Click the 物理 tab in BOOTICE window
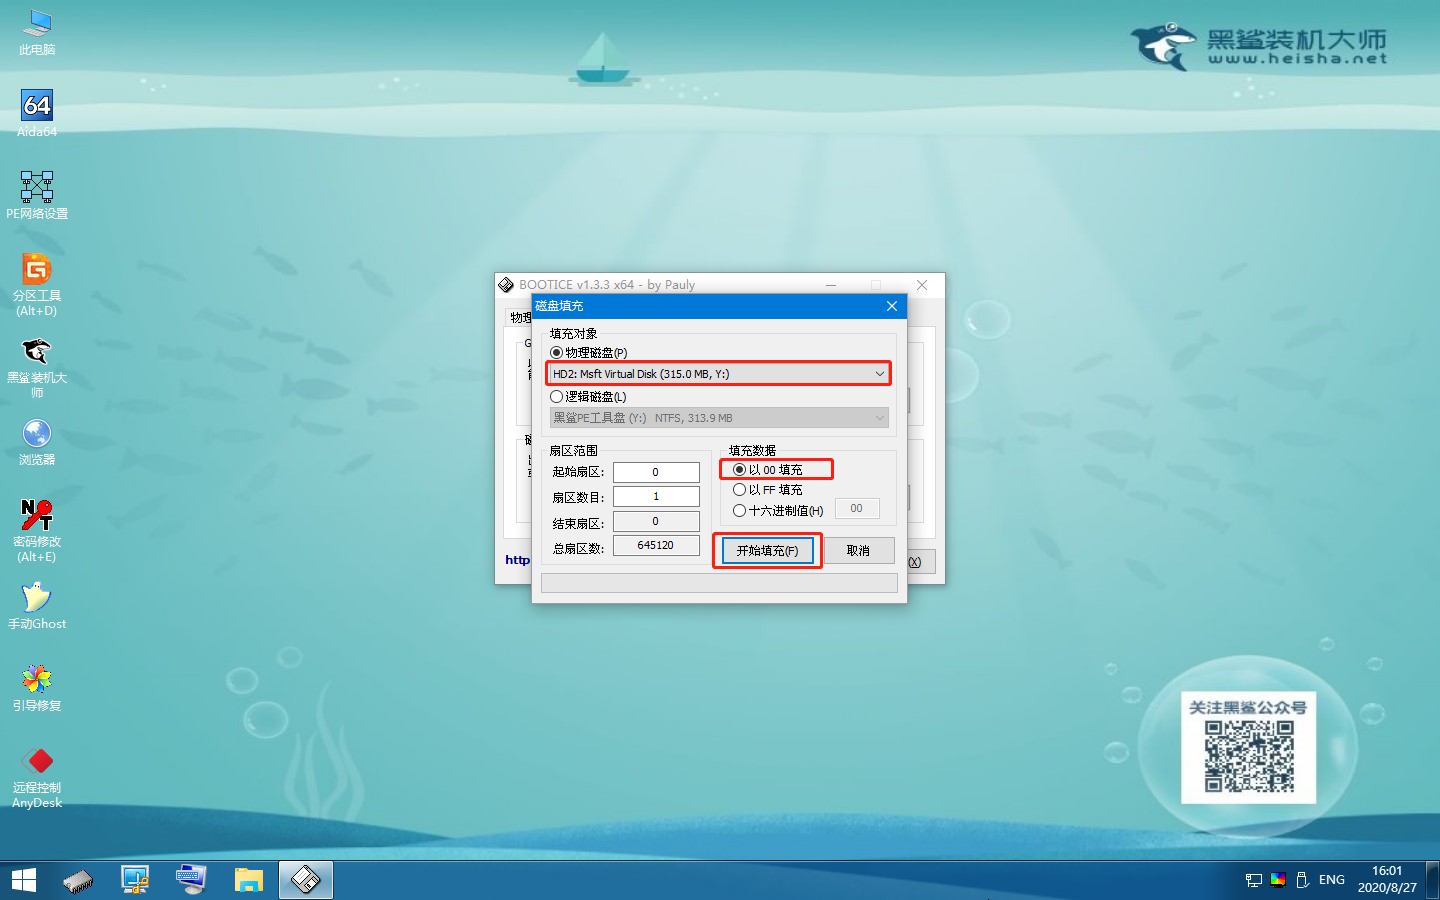The image size is (1440, 900). pyautogui.click(x=521, y=318)
